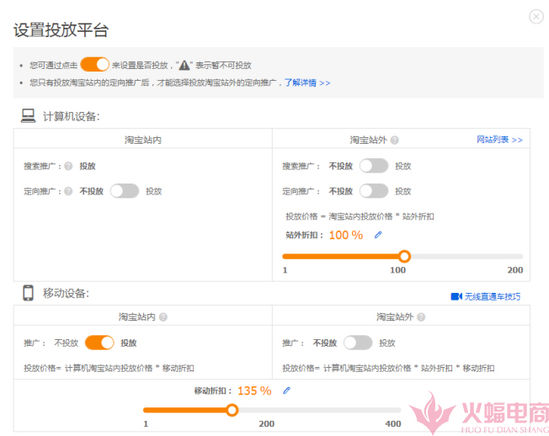The width and height of the screenshot is (549, 436).
Task: Open the 网站列表 >> link
Action: (499, 140)
